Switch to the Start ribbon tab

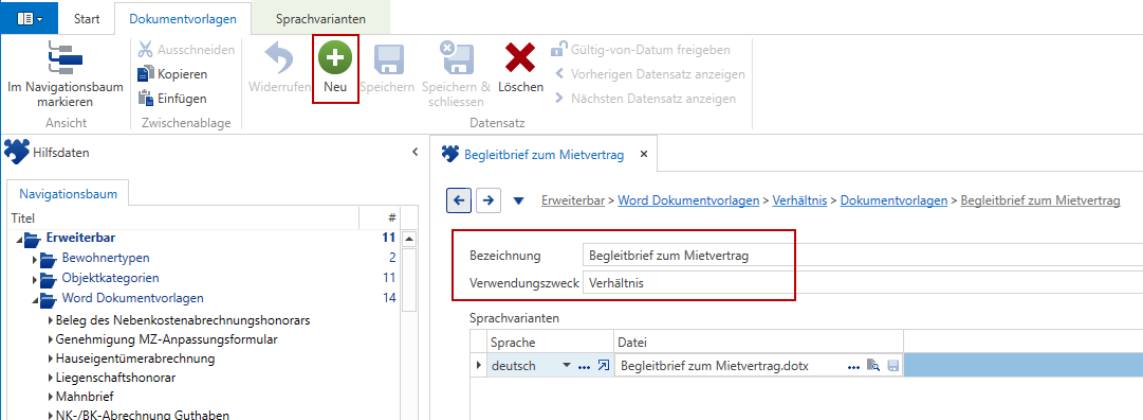[87, 18]
